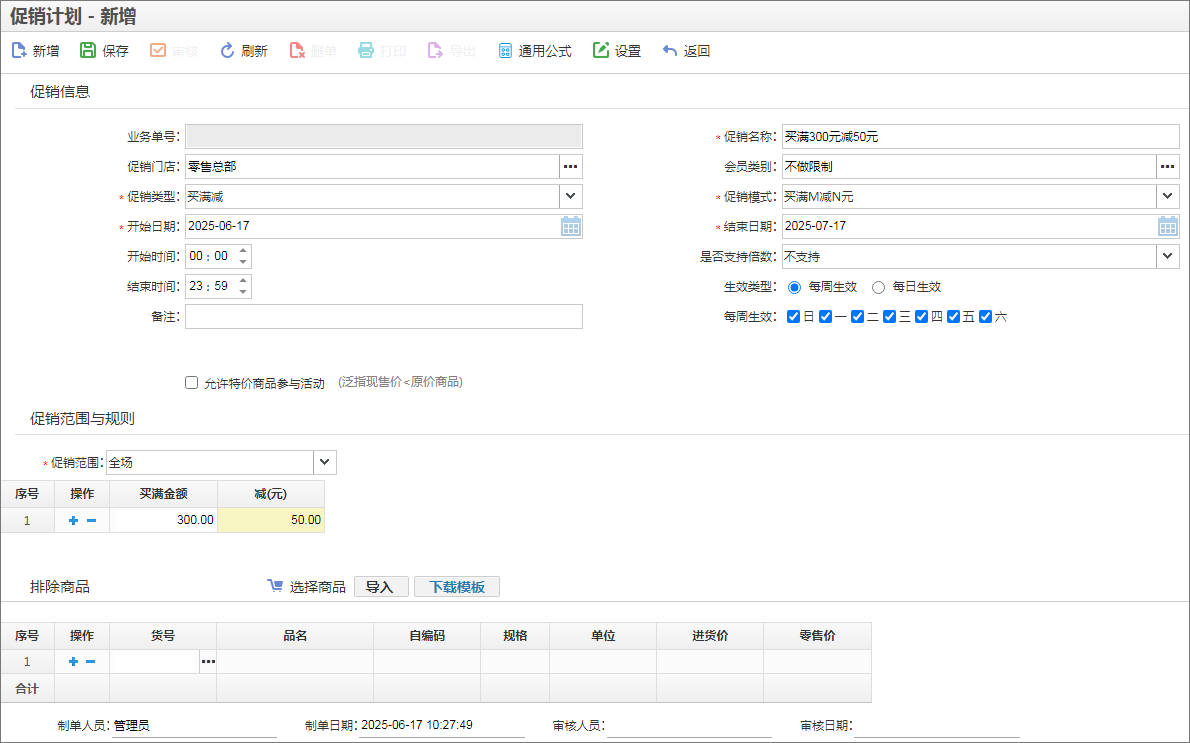
Task: Uncheck the 二 weekday checkbox
Action: coord(857,316)
